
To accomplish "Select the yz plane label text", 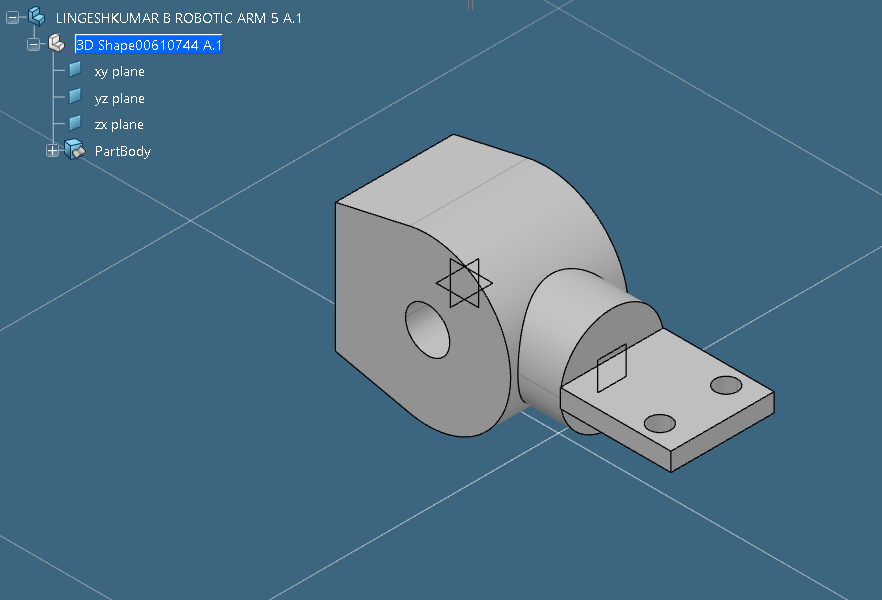I will coord(118,98).
